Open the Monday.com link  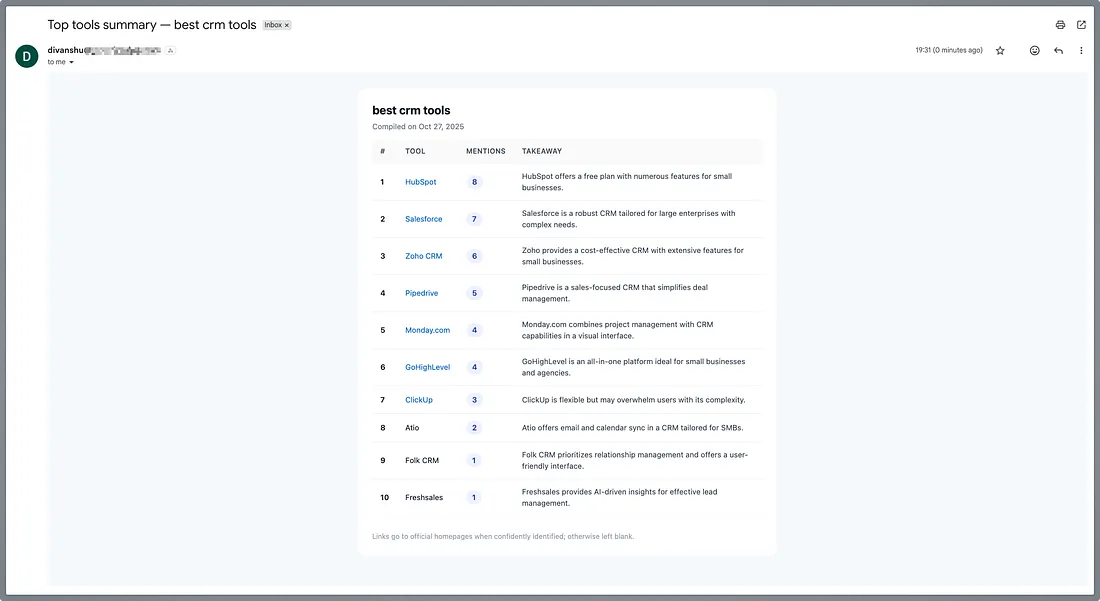(x=427, y=330)
